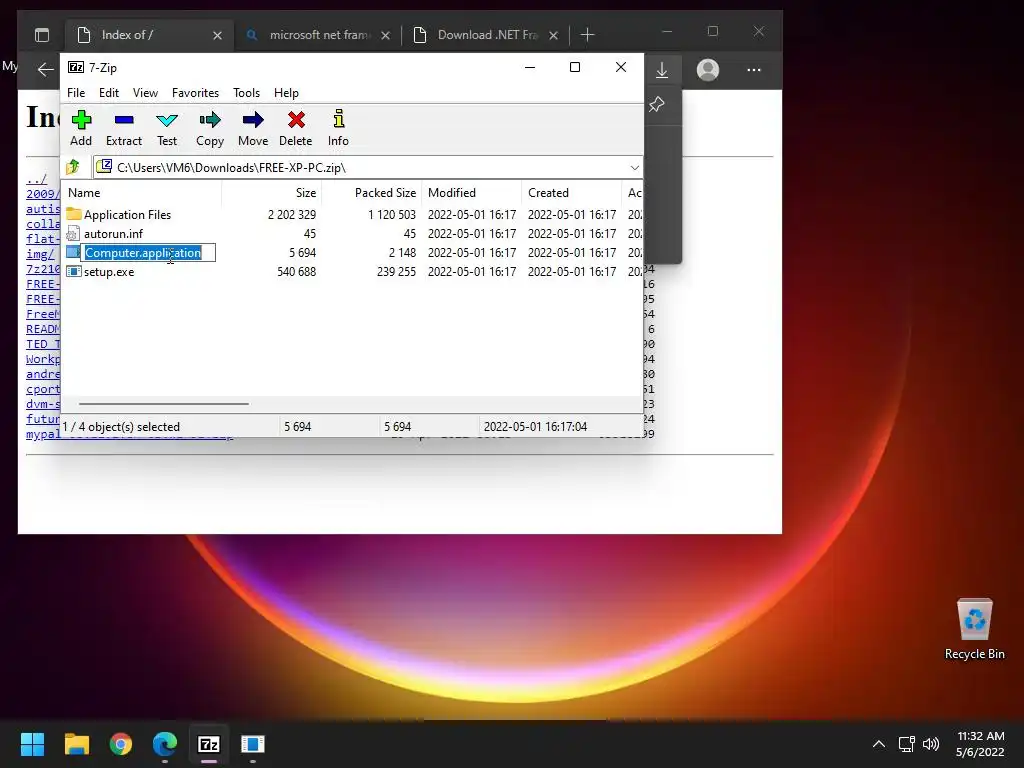Open a new browser tab
1024x768 pixels.
587,35
